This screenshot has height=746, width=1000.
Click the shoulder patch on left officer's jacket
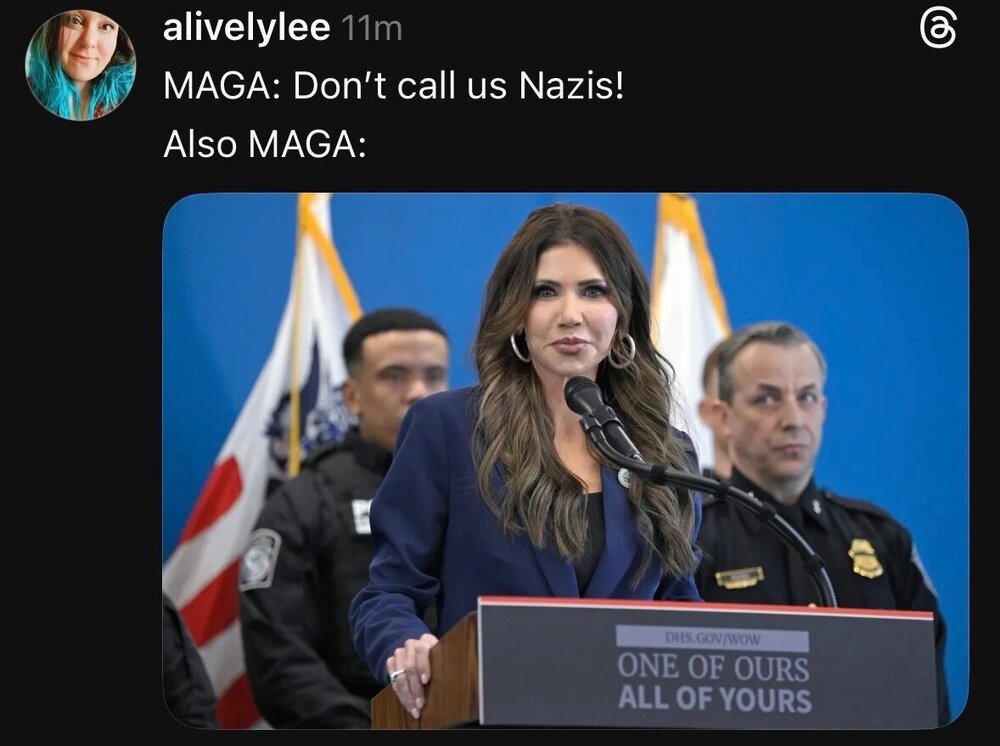point(260,559)
